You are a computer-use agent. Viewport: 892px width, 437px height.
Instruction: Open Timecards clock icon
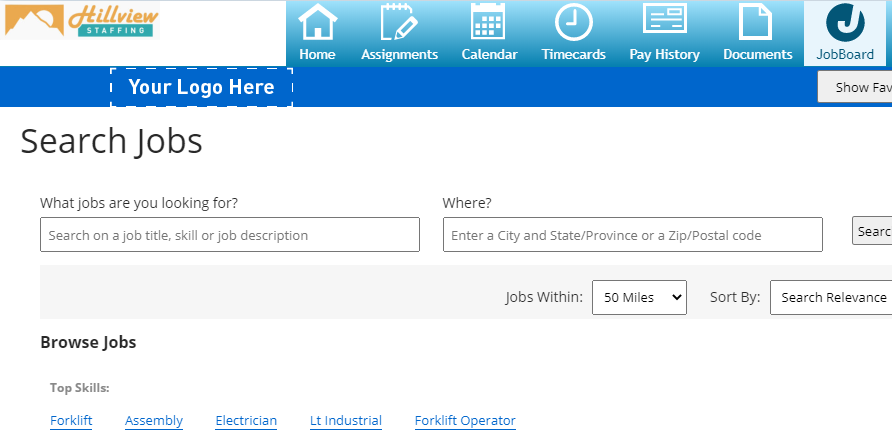(573, 22)
